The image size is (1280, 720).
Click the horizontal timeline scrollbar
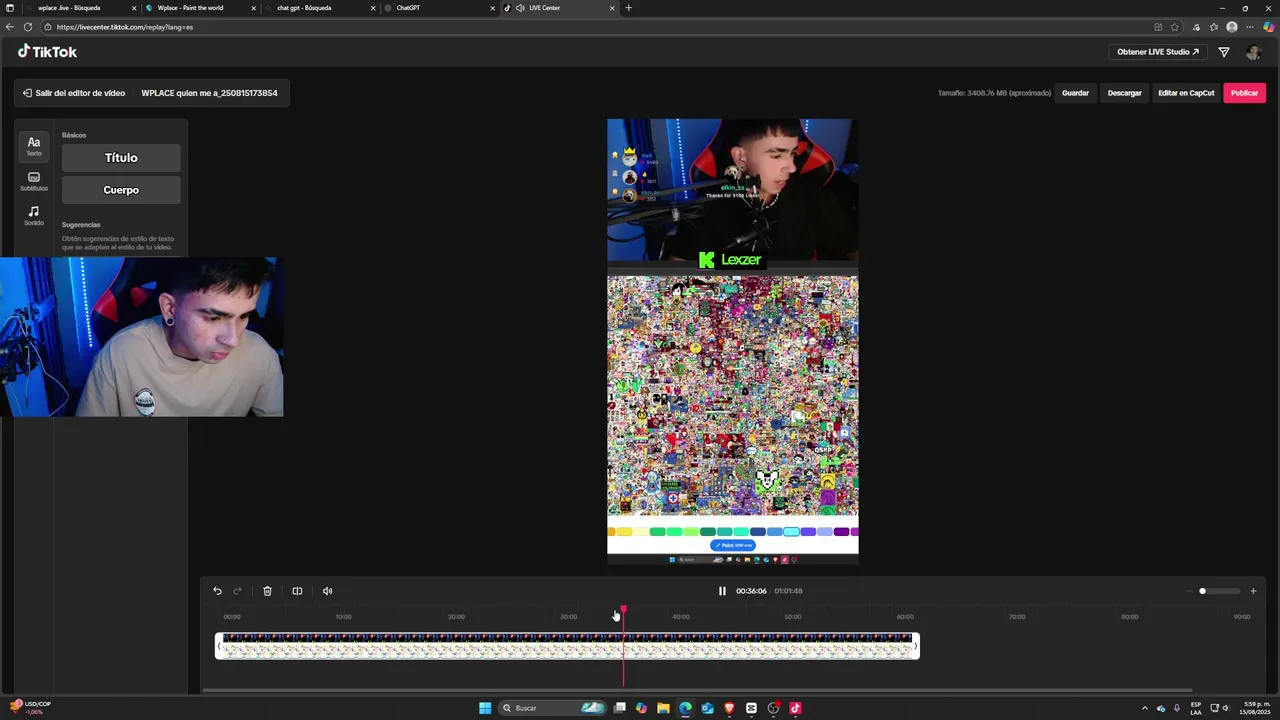tap(697, 690)
